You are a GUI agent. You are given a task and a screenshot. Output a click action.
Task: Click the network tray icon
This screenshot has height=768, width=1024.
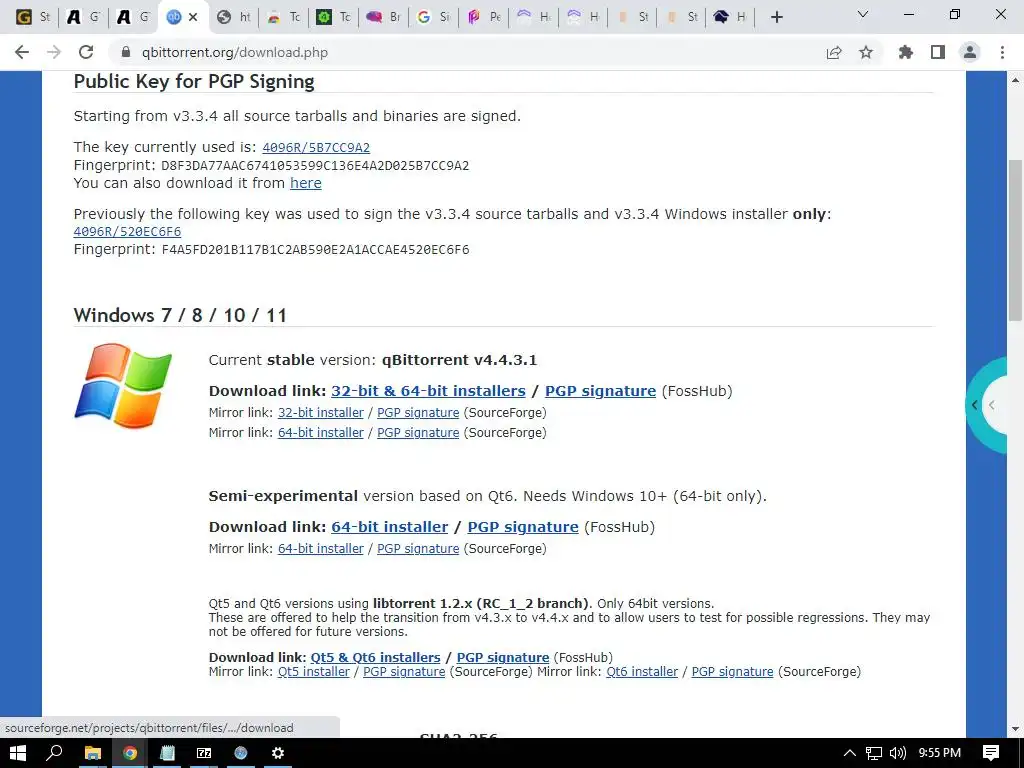(873, 753)
